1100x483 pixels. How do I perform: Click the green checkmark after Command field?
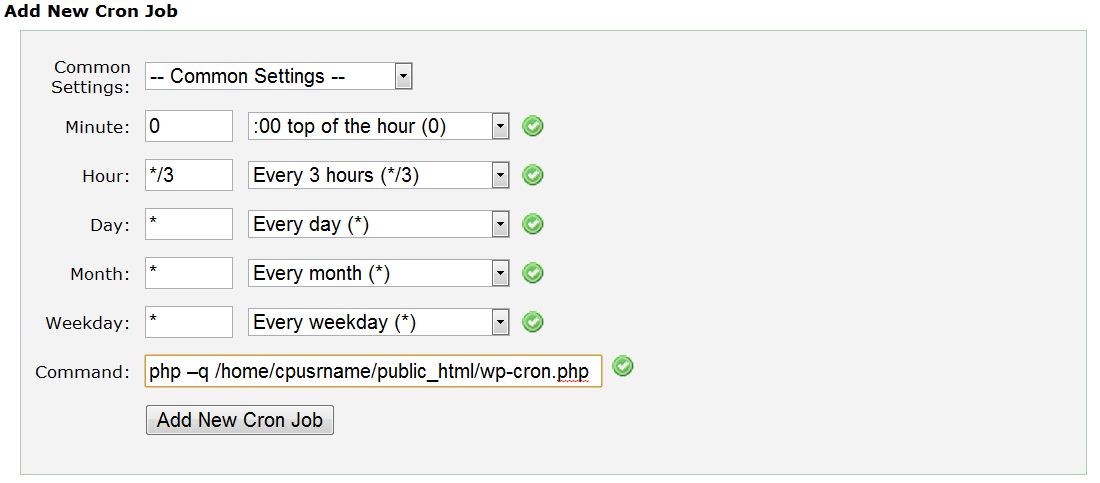tap(623, 367)
